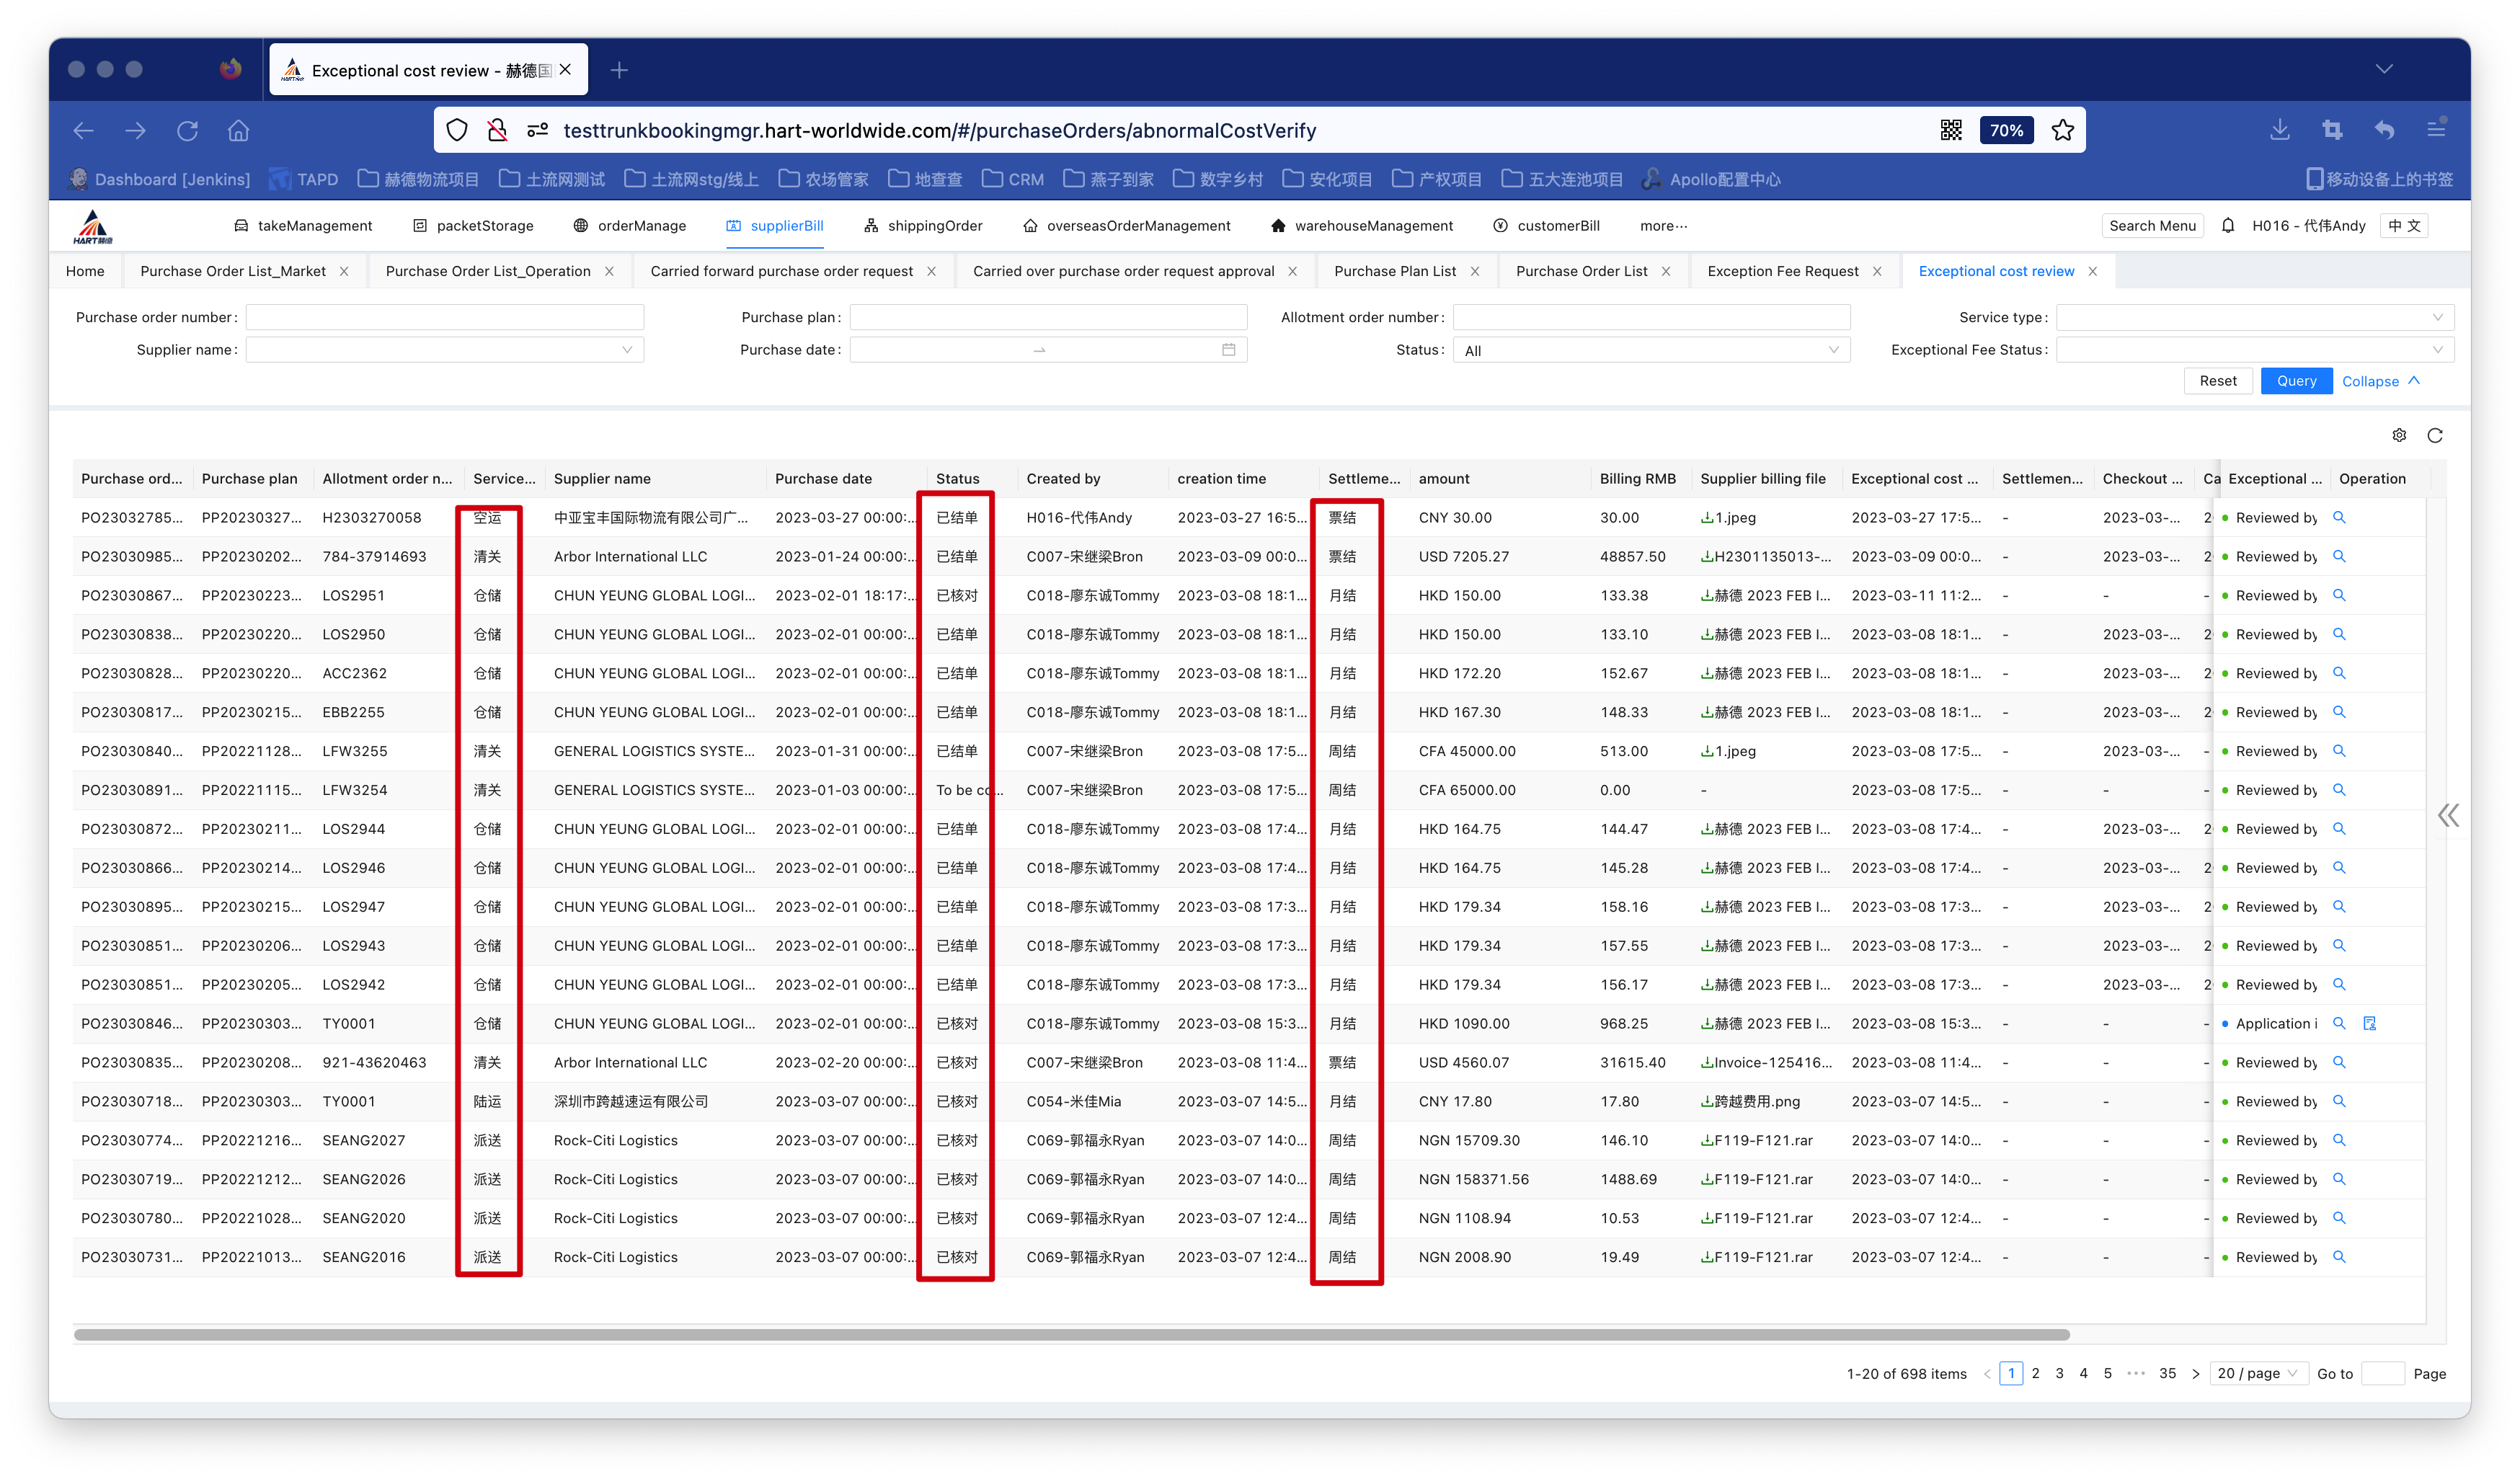
Task: Open the Supplier name dropdown
Action: click(x=444, y=350)
